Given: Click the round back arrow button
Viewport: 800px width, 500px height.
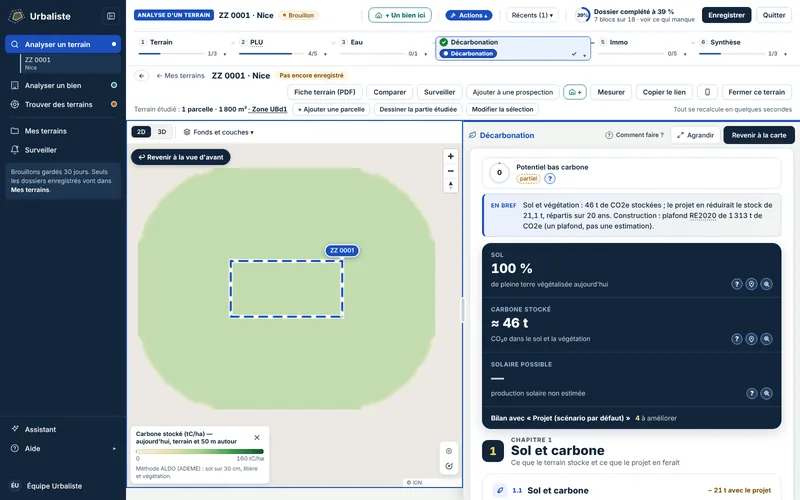Looking at the screenshot, I should pyautogui.click(x=141, y=76).
